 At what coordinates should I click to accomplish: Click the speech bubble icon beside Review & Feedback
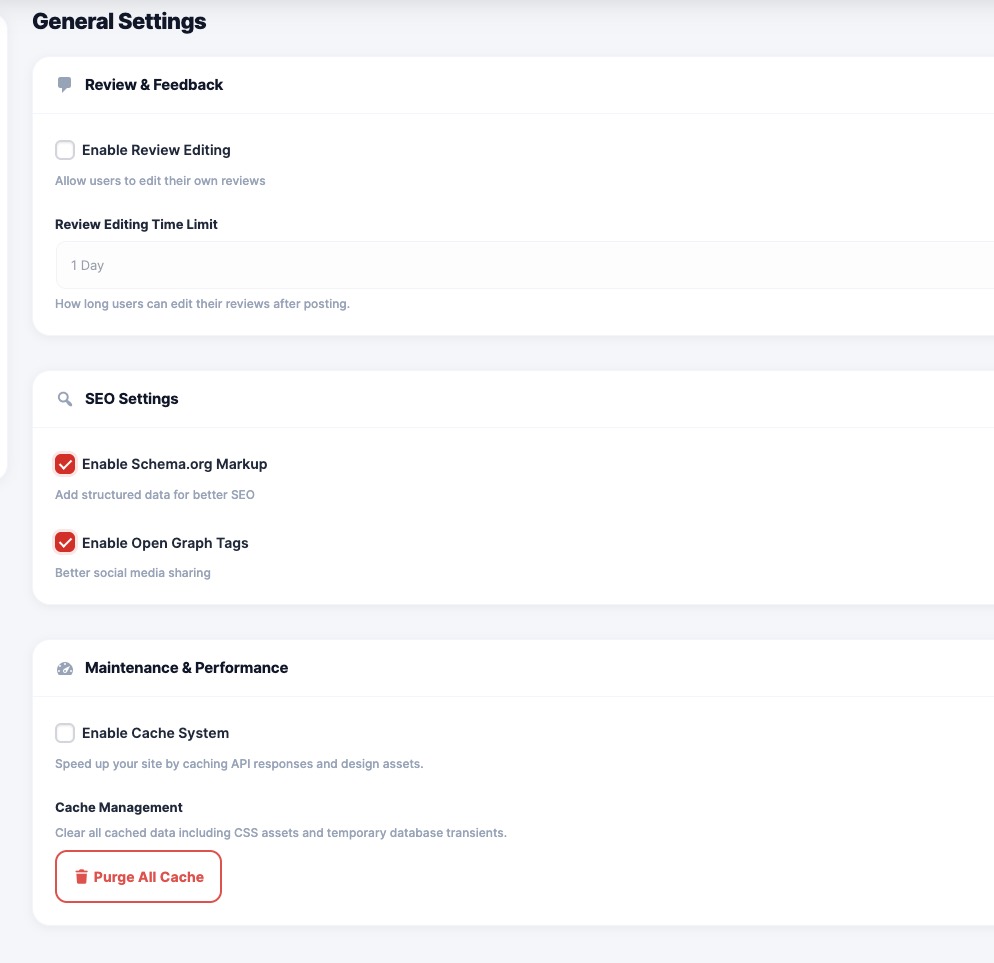click(65, 85)
